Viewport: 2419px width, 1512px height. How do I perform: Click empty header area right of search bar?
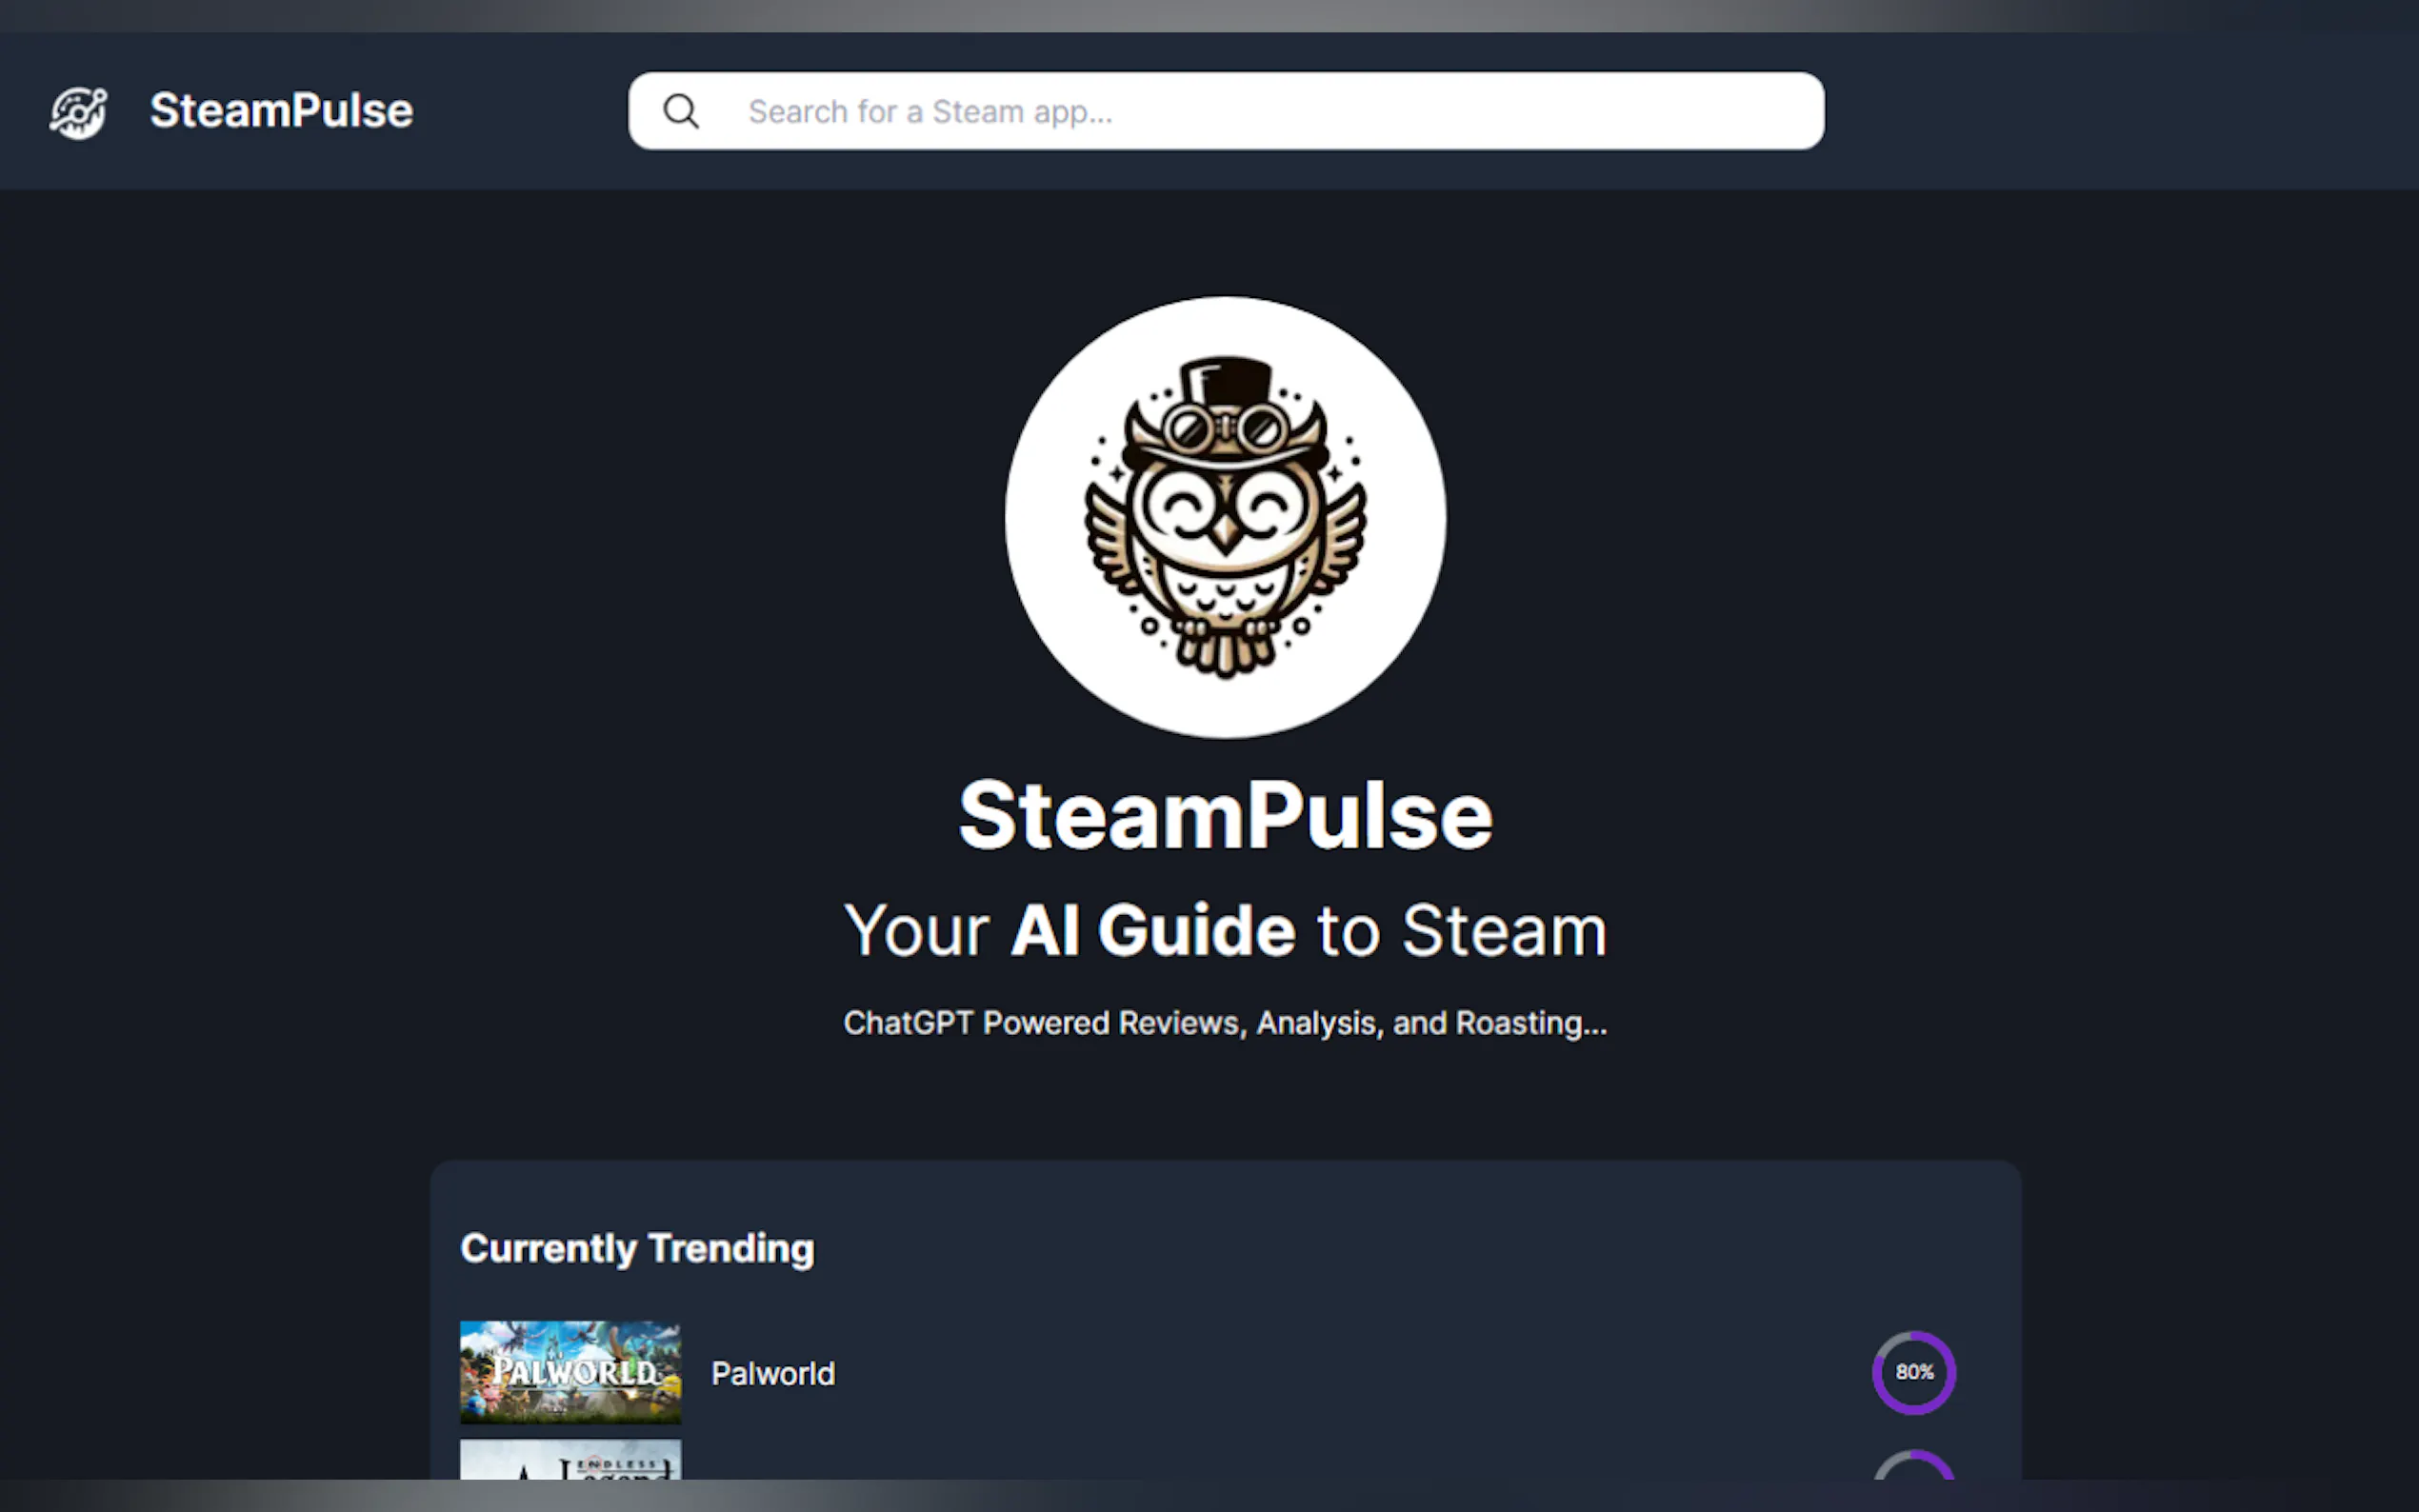2120,111
